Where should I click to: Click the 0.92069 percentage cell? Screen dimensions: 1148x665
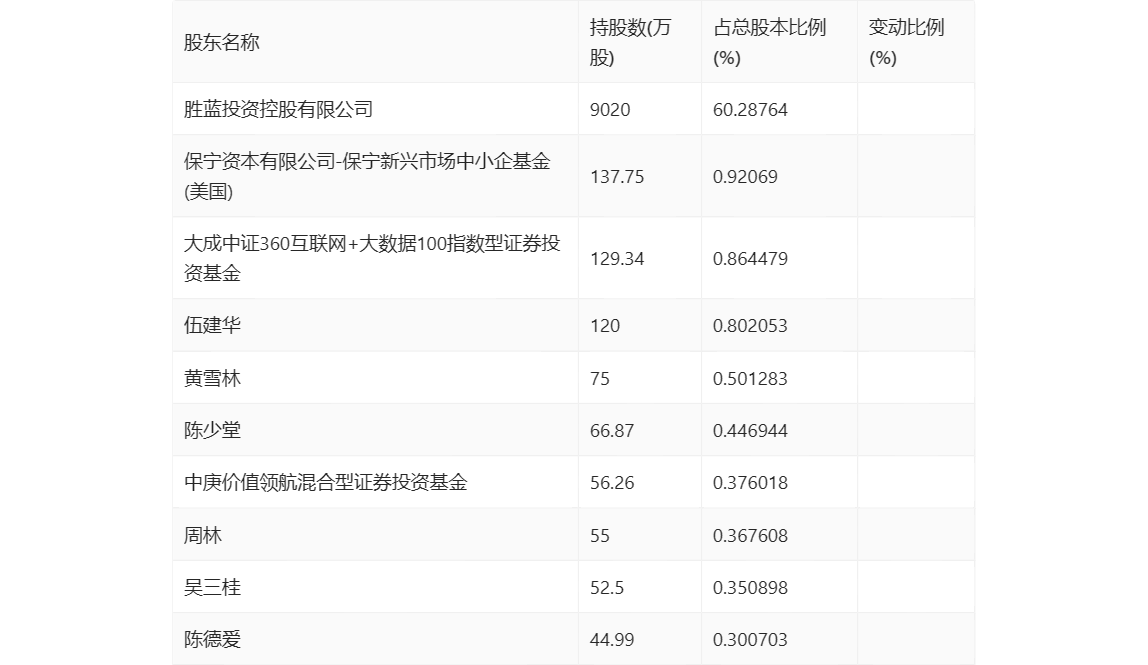pos(745,177)
